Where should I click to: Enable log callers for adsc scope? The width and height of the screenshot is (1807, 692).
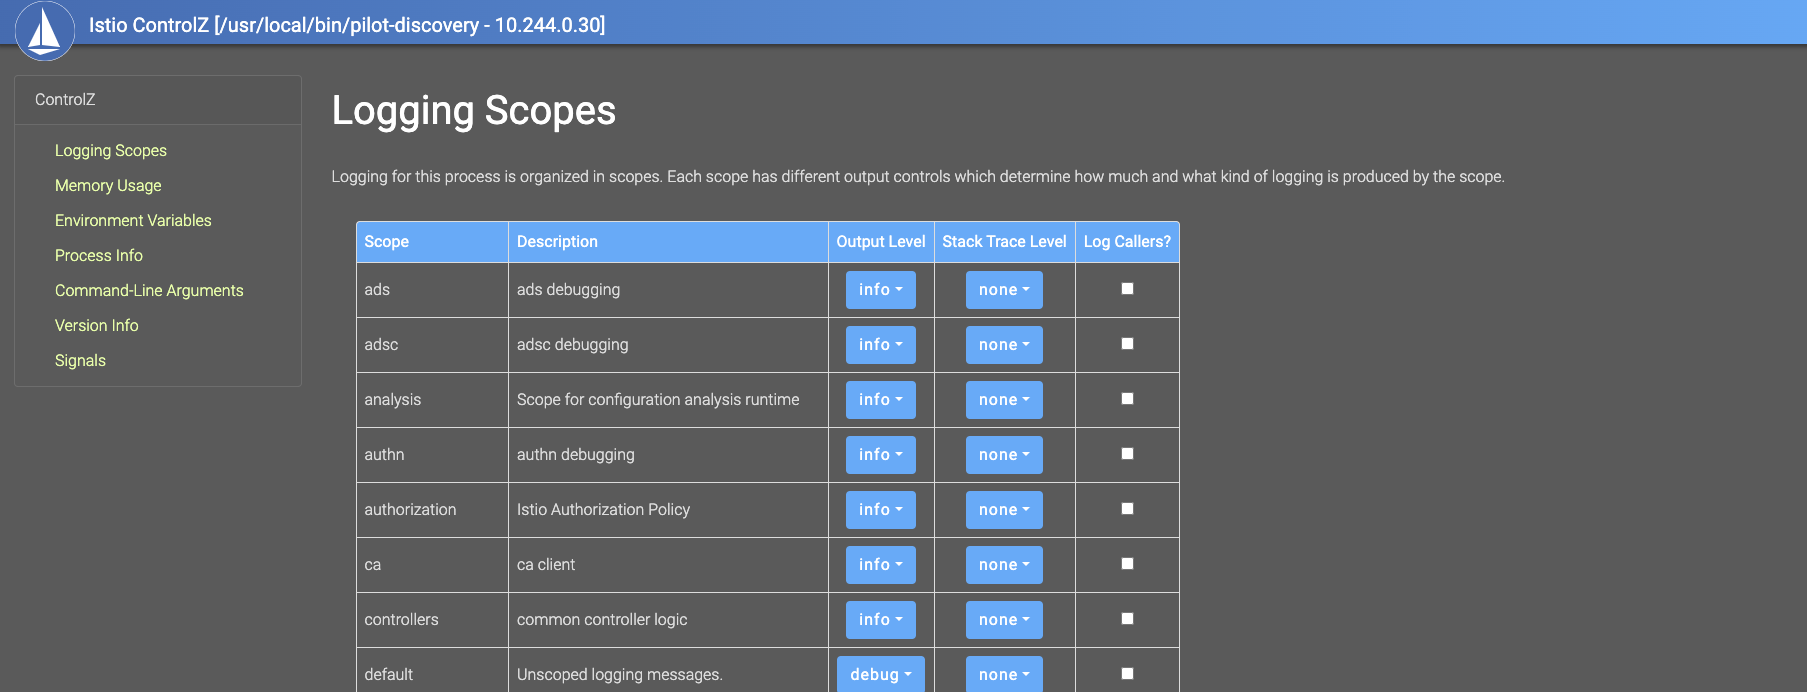(x=1127, y=344)
